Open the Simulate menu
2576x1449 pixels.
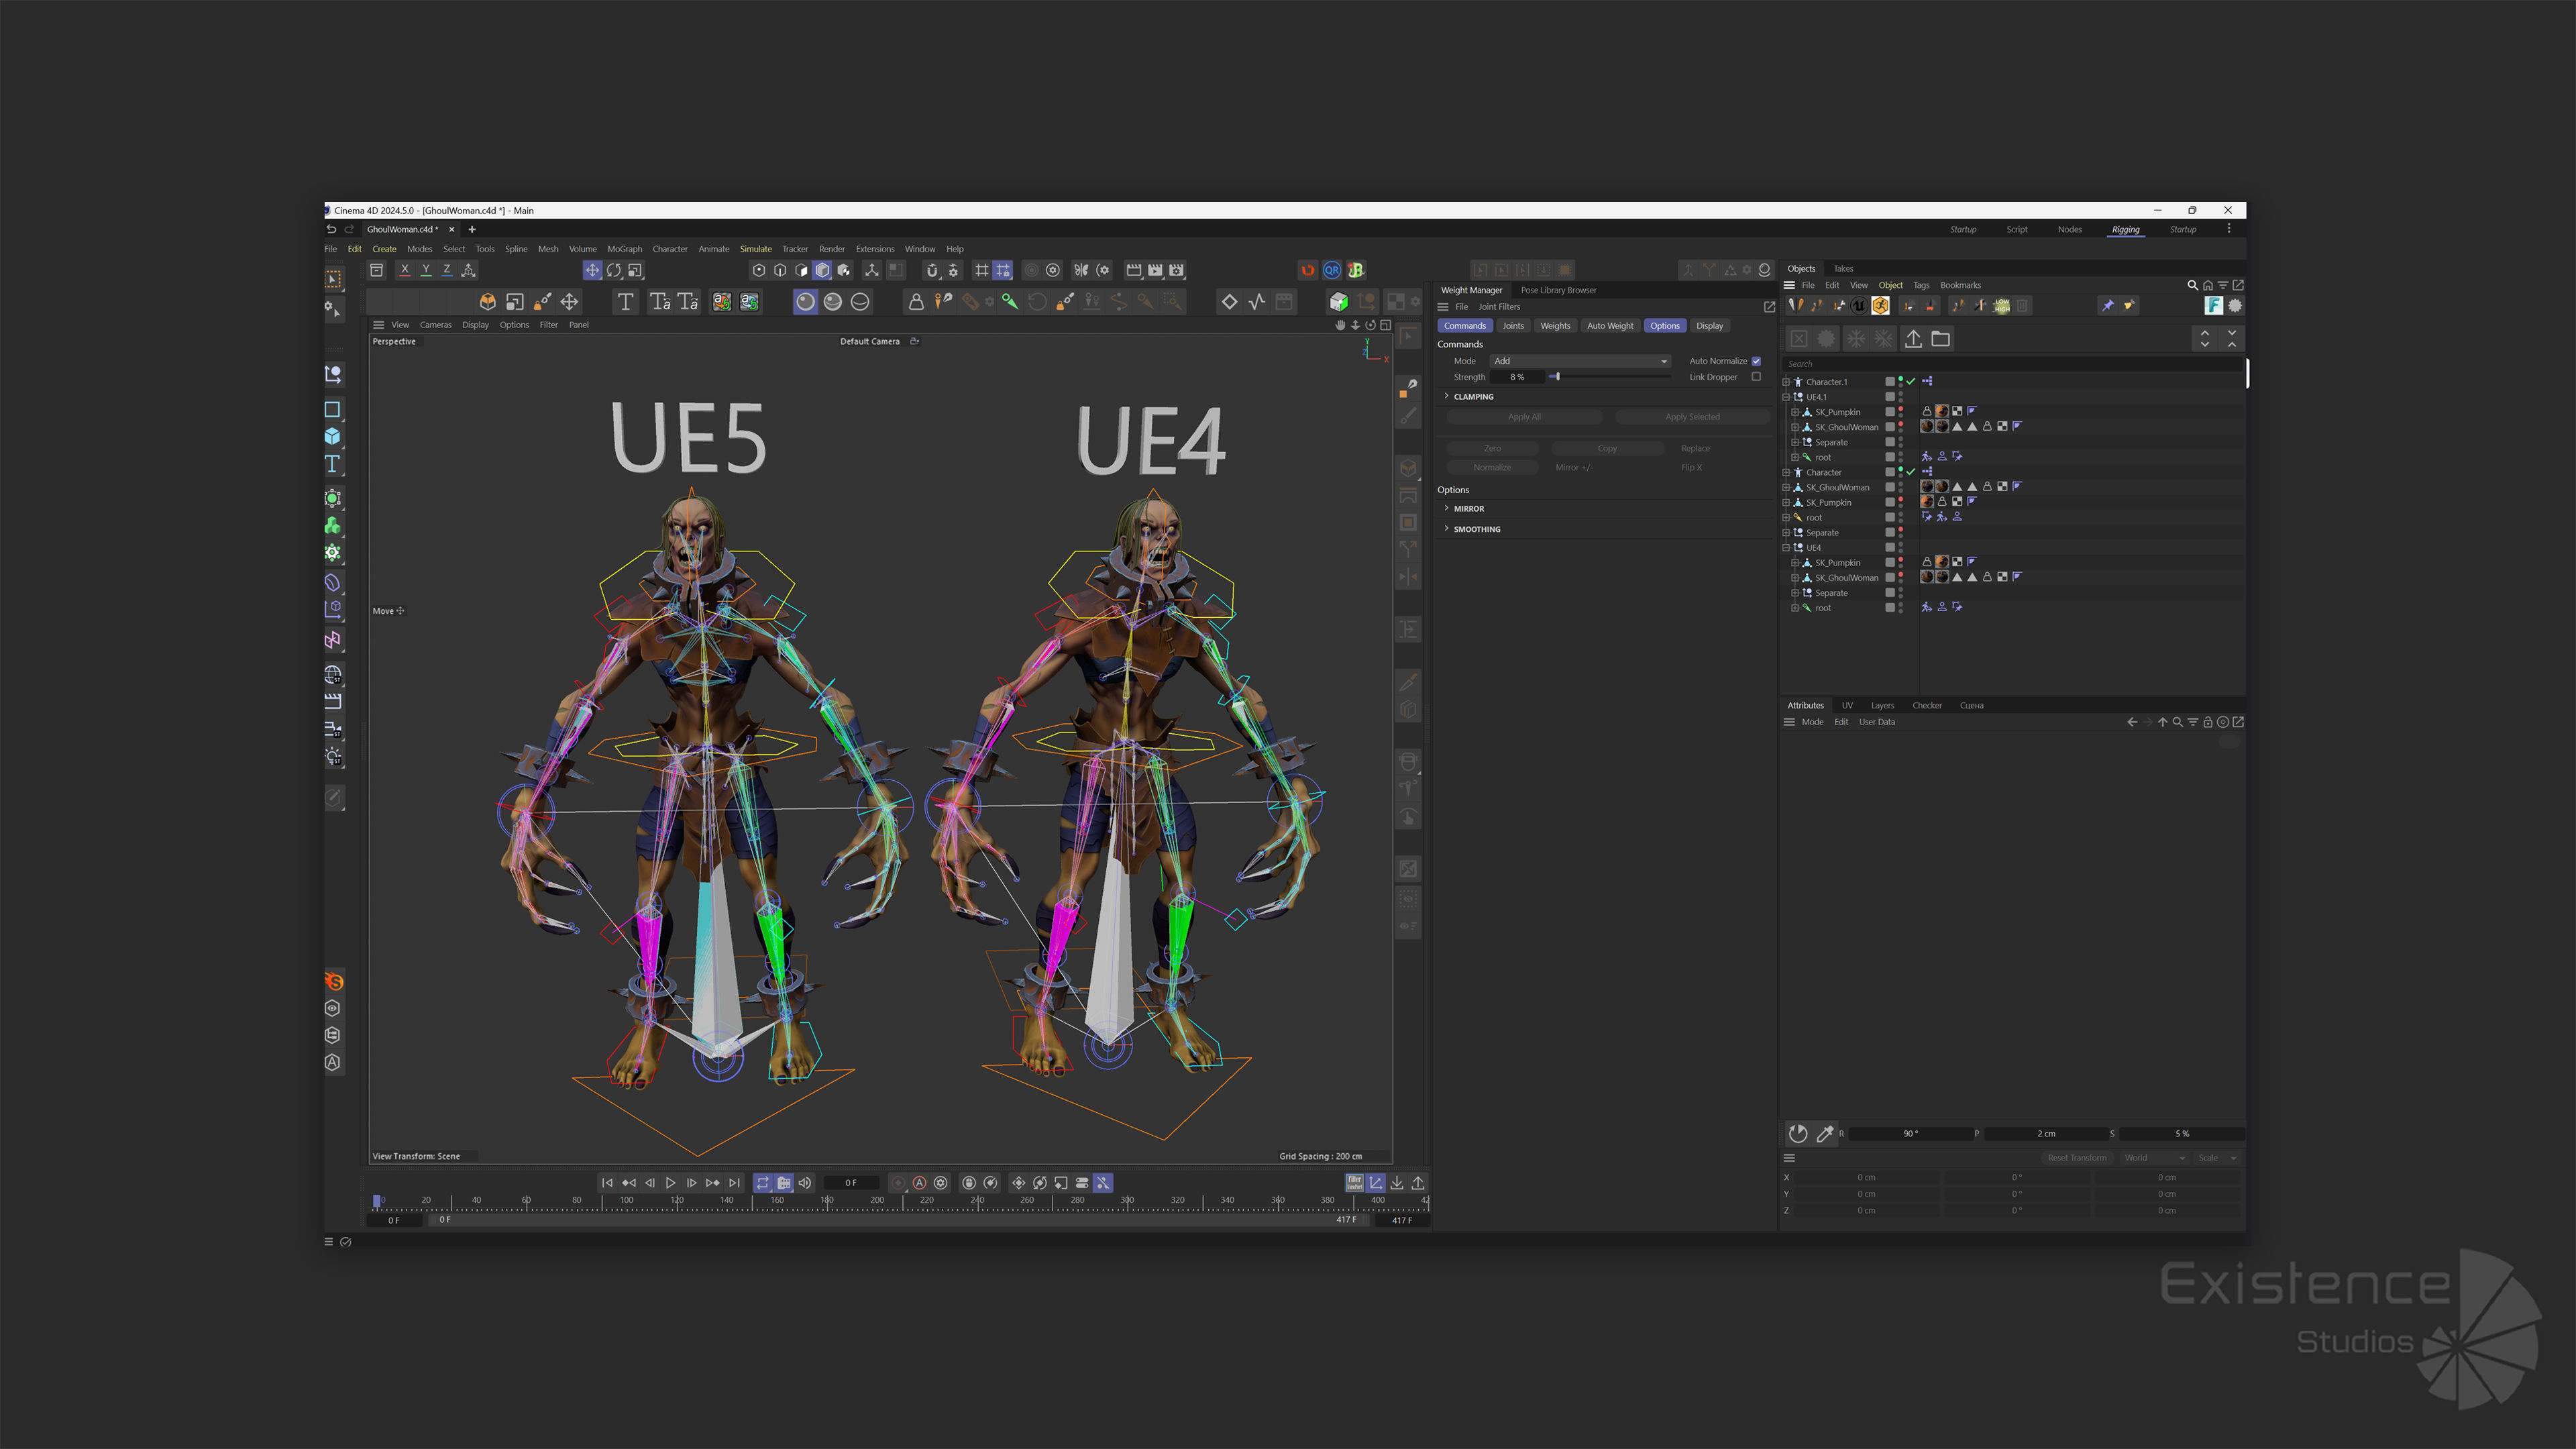tap(755, 249)
